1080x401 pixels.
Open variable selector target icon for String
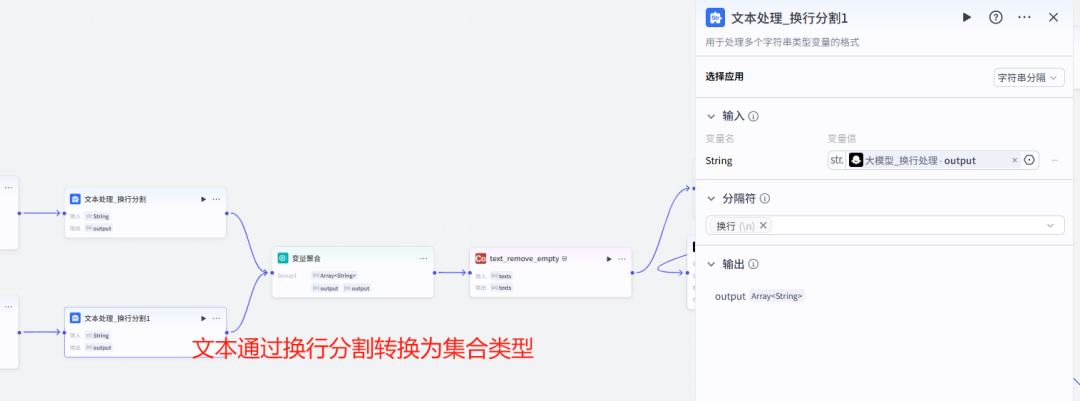tap(1030, 160)
